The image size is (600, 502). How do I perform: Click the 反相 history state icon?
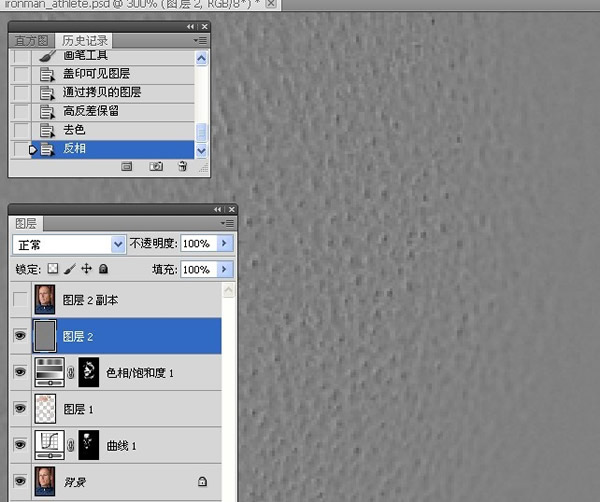click(x=47, y=149)
